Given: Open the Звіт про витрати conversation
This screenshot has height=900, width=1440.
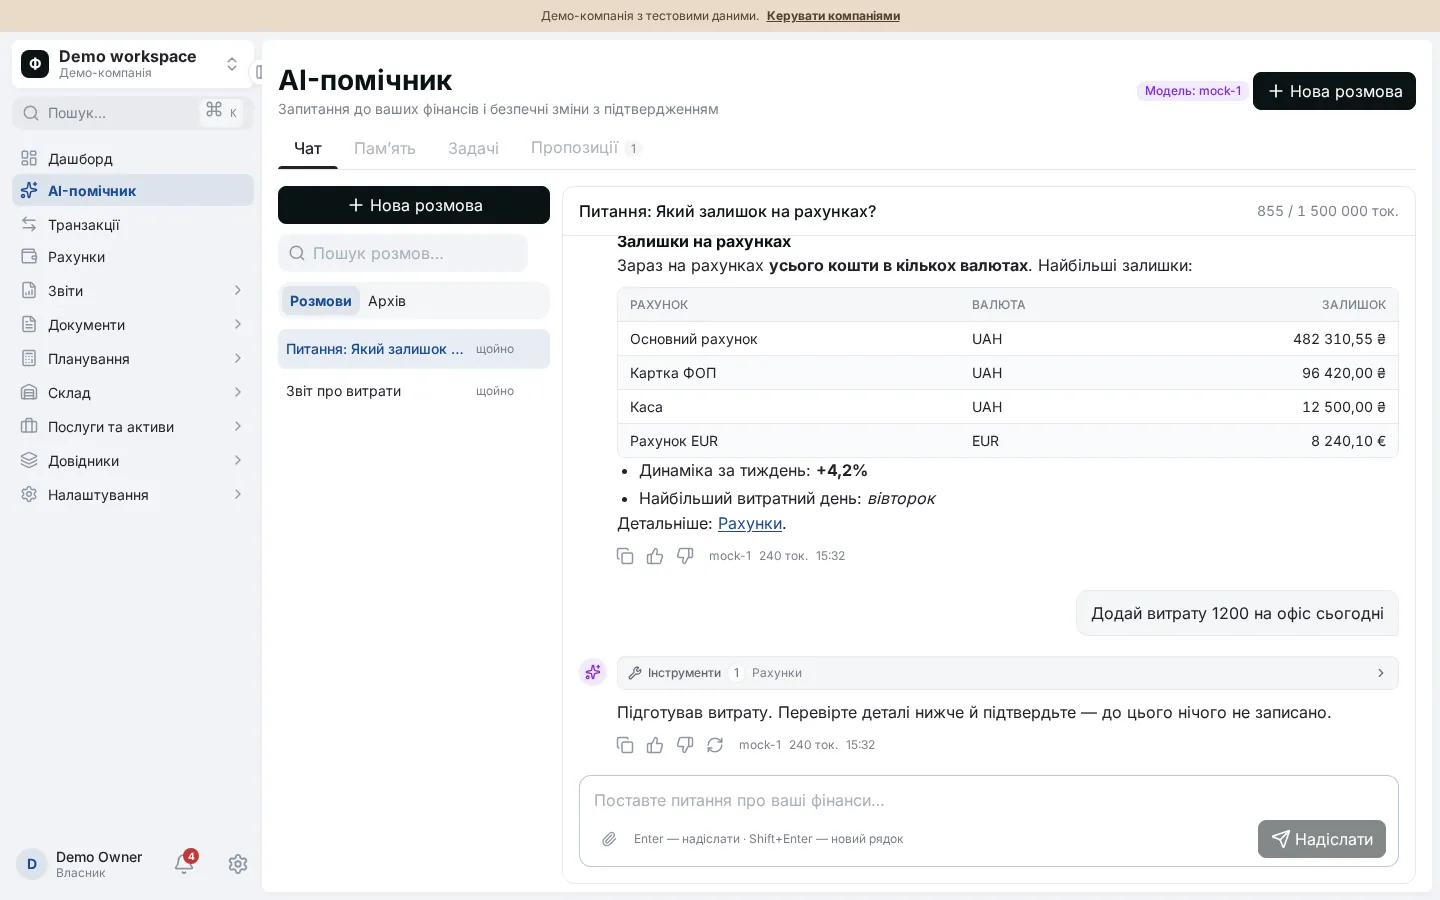Looking at the screenshot, I should [x=414, y=391].
